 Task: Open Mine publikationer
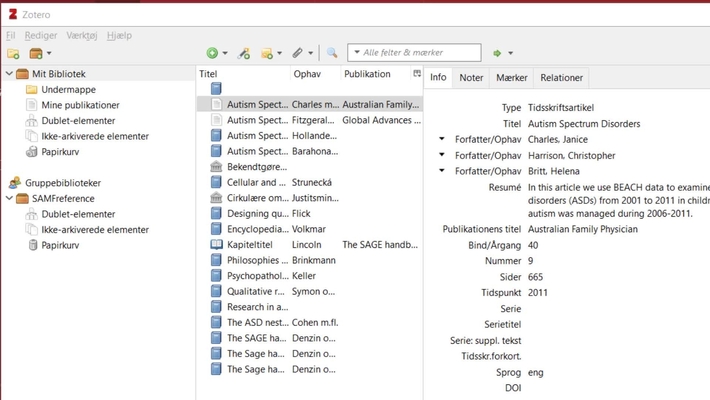coord(80,105)
